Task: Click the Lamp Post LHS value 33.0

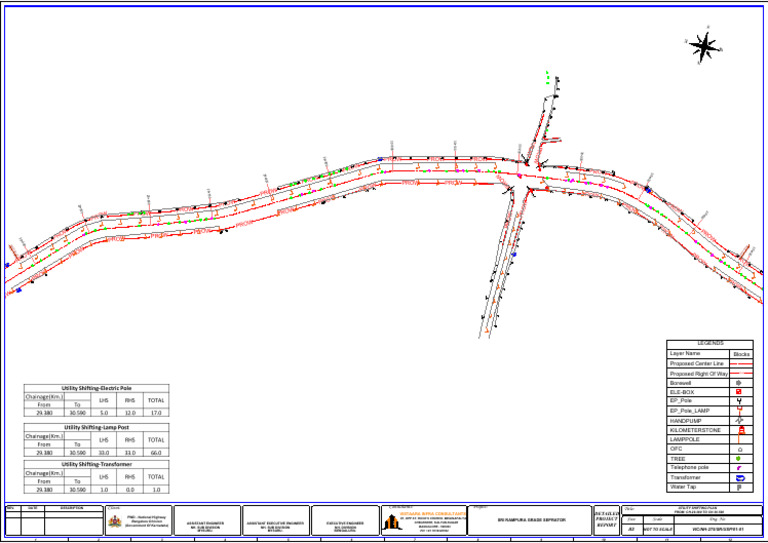Action: [x=104, y=453]
